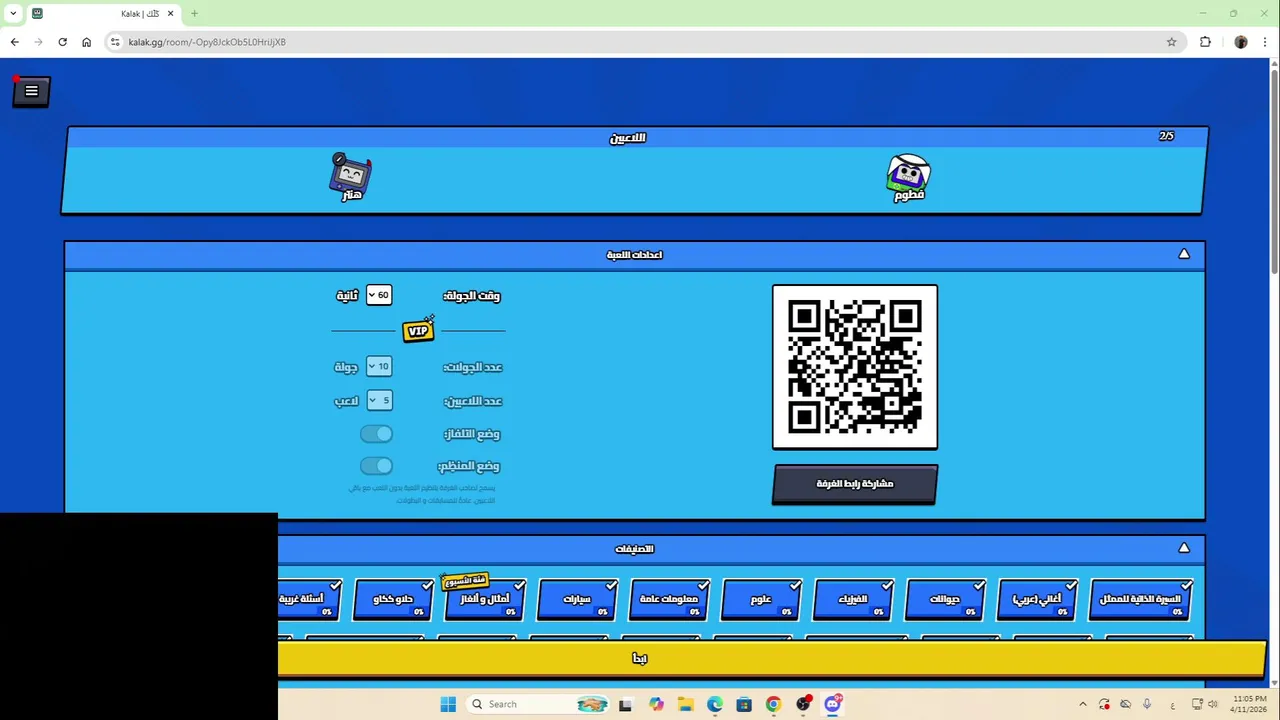This screenshot has width=1280, height=720.
Task: Open Chrome three-dot menu
Action: pyautogui.click(x=1266, y=42)
